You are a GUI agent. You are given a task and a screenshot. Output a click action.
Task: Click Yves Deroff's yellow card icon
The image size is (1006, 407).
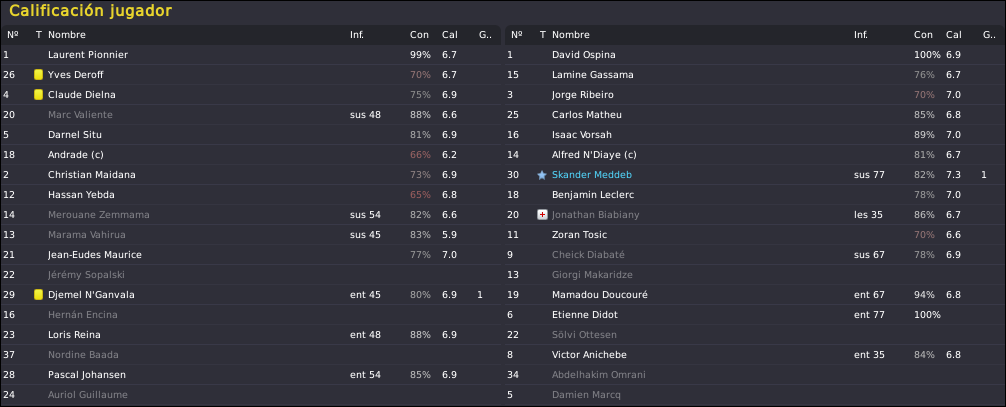click(38, 75)
